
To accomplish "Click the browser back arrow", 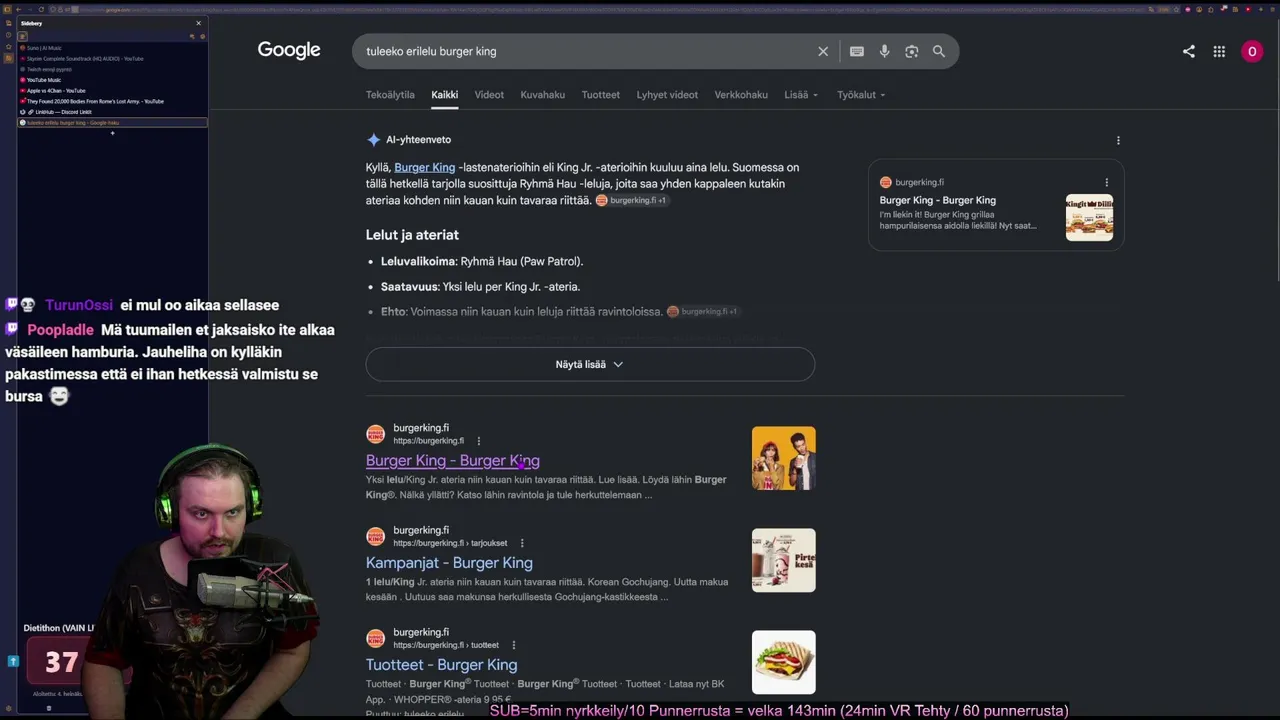I will point(18,9).
